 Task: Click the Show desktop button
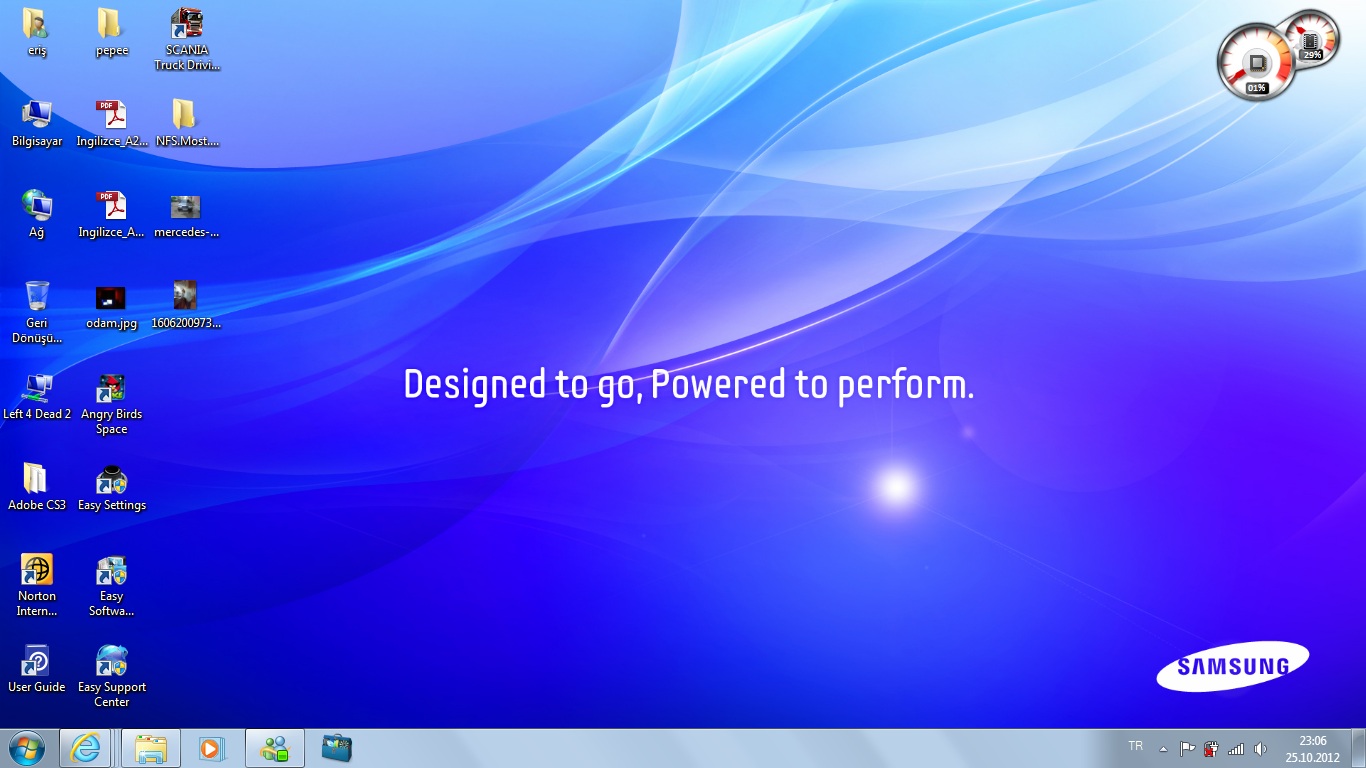(1358, 748)
